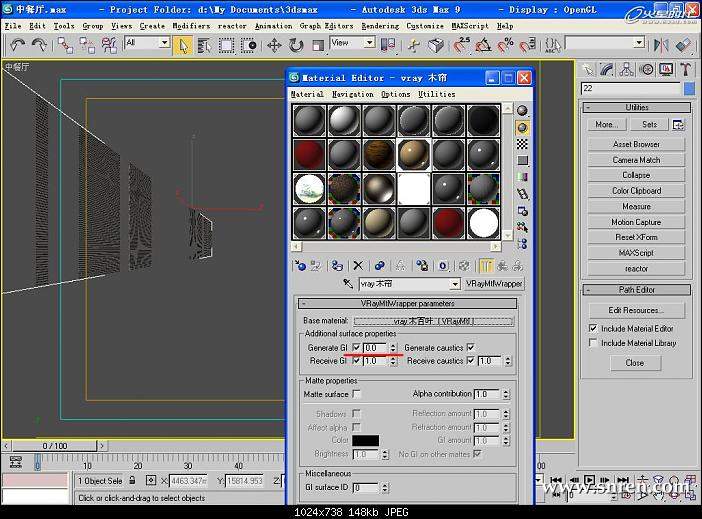Viewport: 702px width, 519px height.
Task: Click Pick Material from Object eyedropper
Action: click(x=348, y=283)
